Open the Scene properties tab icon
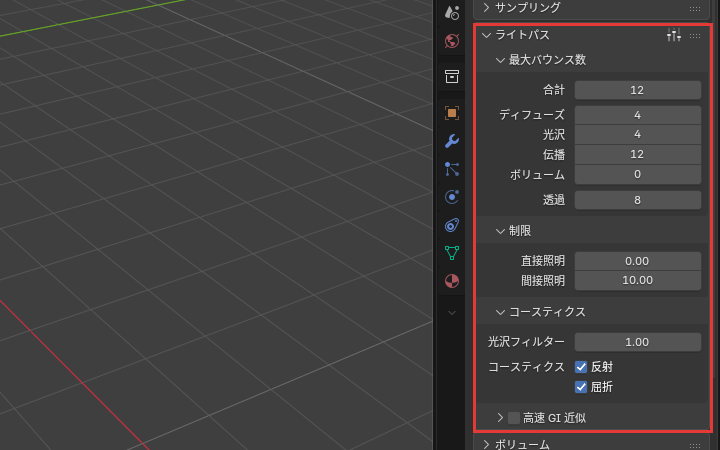The width and height of the screenshot is (720, 450). click(452, 12)
